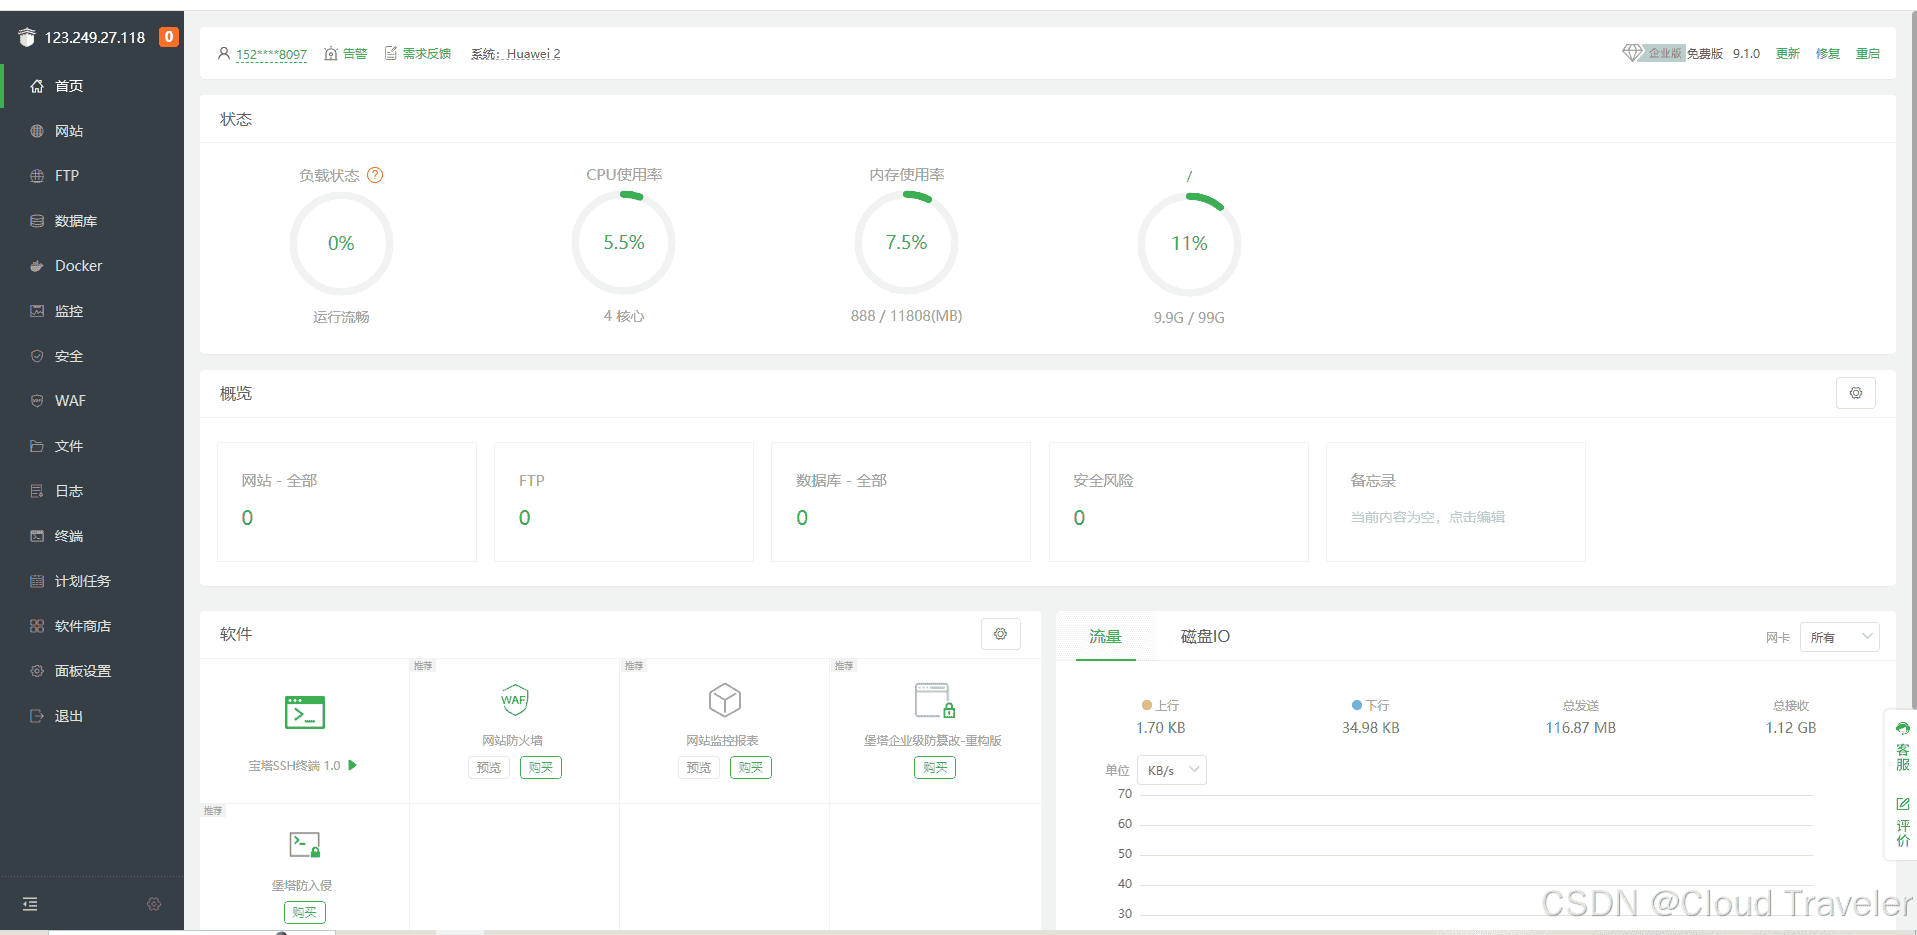Switch to the 磁盘IO tab
Viewport: 1917px width, 935px height.
tap(1203, 636)
